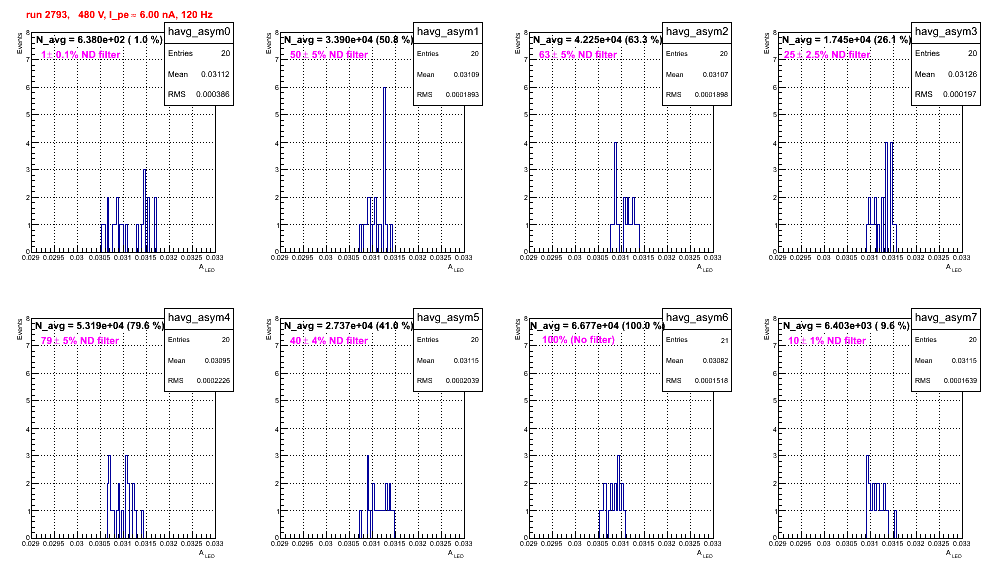
Task: Click Mean 0.03126 in havg_asym3 stats
Action: point(946,74)
